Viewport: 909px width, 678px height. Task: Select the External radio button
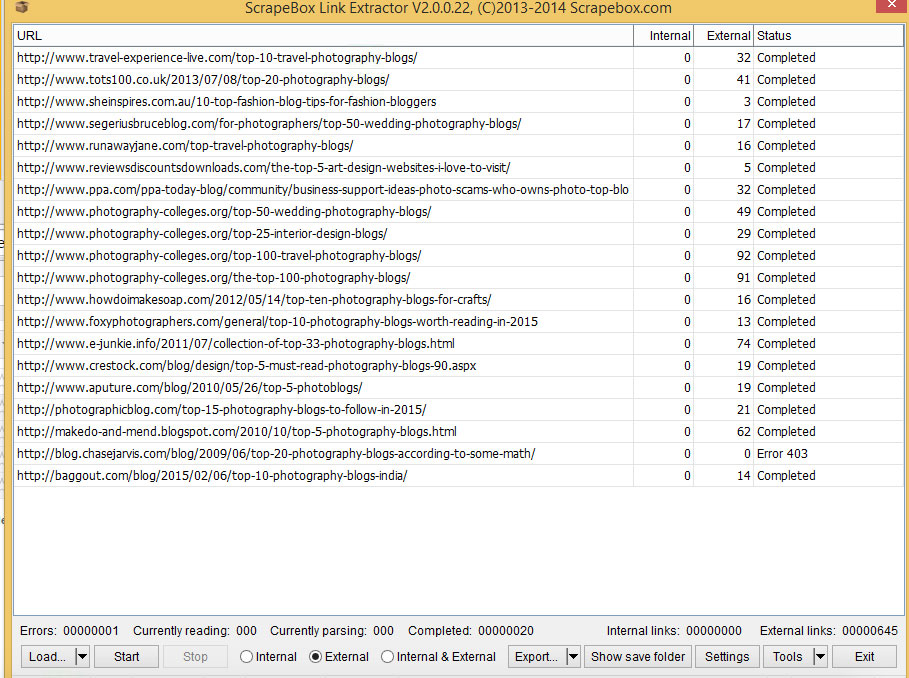(x=316, y=657)
